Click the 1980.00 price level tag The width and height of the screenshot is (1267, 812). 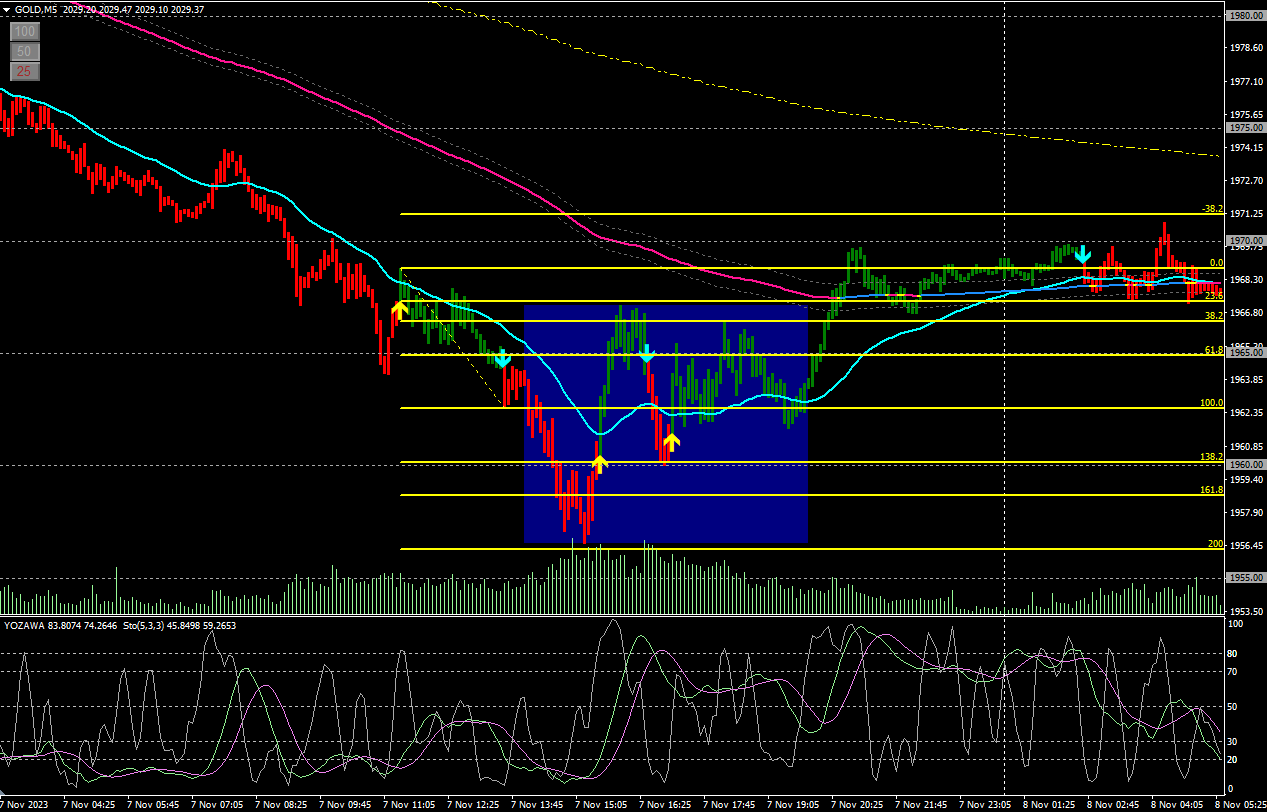click(1246, 16)
